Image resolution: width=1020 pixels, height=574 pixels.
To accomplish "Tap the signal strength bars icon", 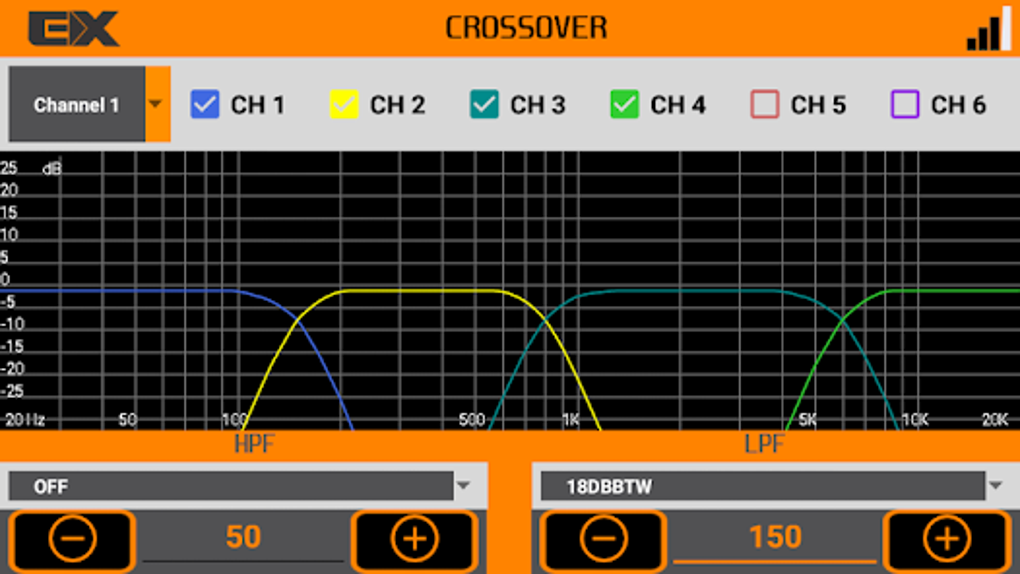I will 989,29.
